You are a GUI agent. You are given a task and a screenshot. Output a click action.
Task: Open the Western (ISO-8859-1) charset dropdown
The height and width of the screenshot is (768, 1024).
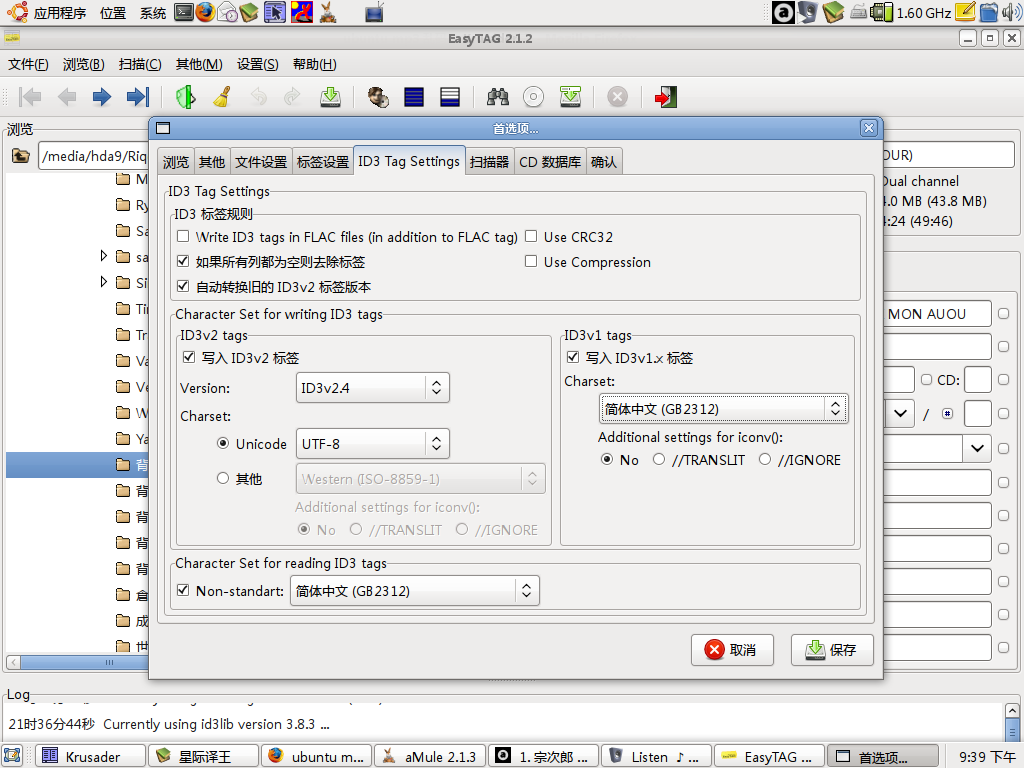pos(420,479)
